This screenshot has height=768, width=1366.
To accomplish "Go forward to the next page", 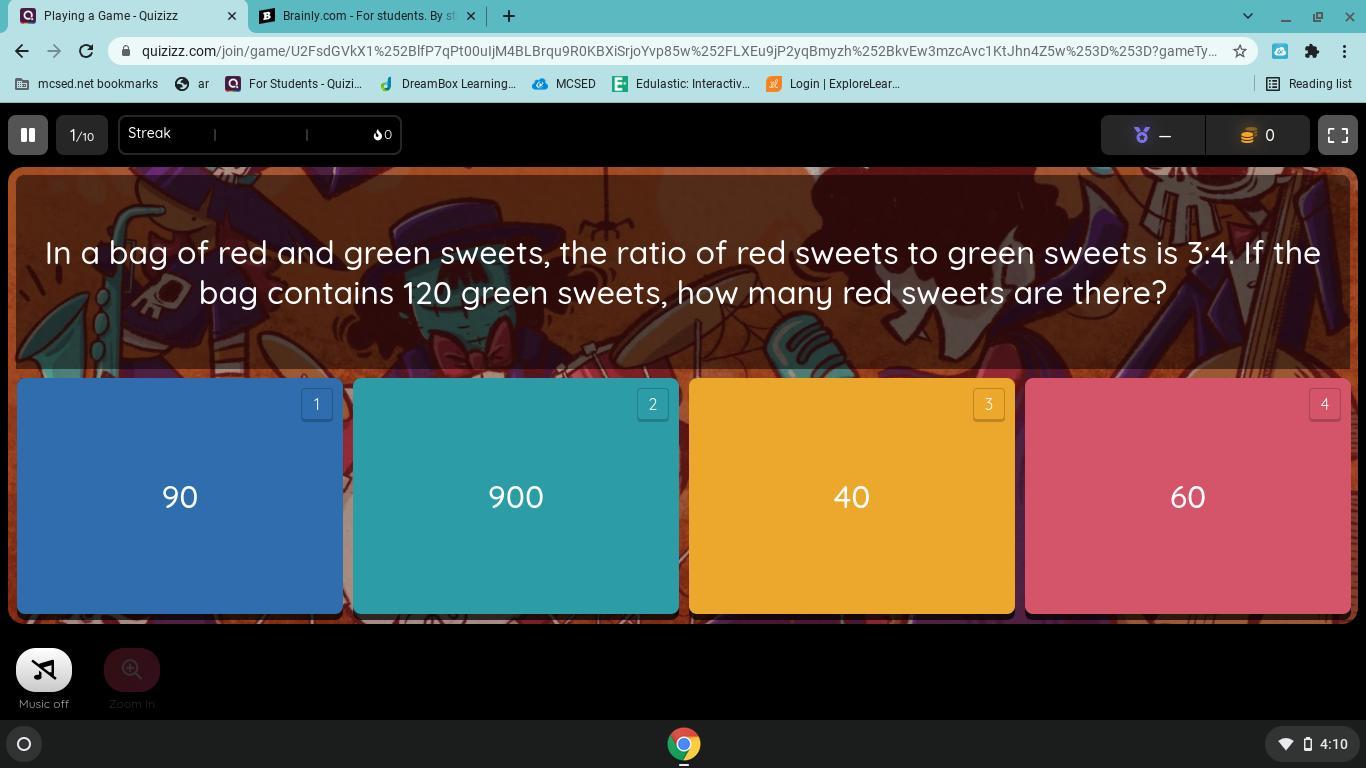I will pyautogui.click(x=54, y=51).
